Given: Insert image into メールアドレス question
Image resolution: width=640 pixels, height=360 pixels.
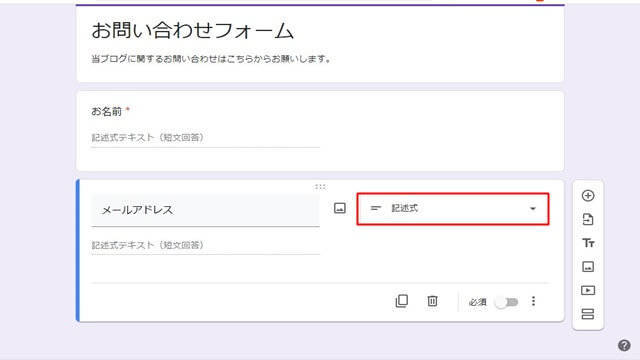Looking at the screenshot, I should click(x=340, y=208).
